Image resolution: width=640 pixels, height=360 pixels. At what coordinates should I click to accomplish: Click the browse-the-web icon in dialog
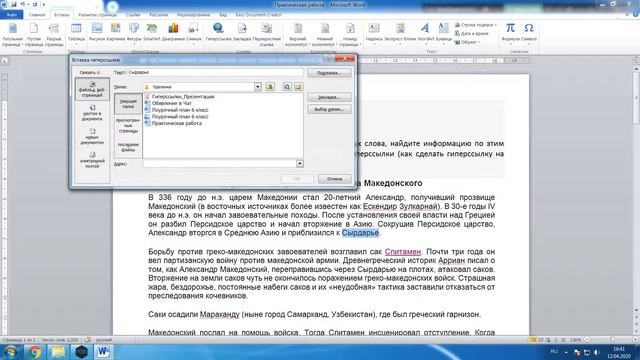[x=287, y=87]
